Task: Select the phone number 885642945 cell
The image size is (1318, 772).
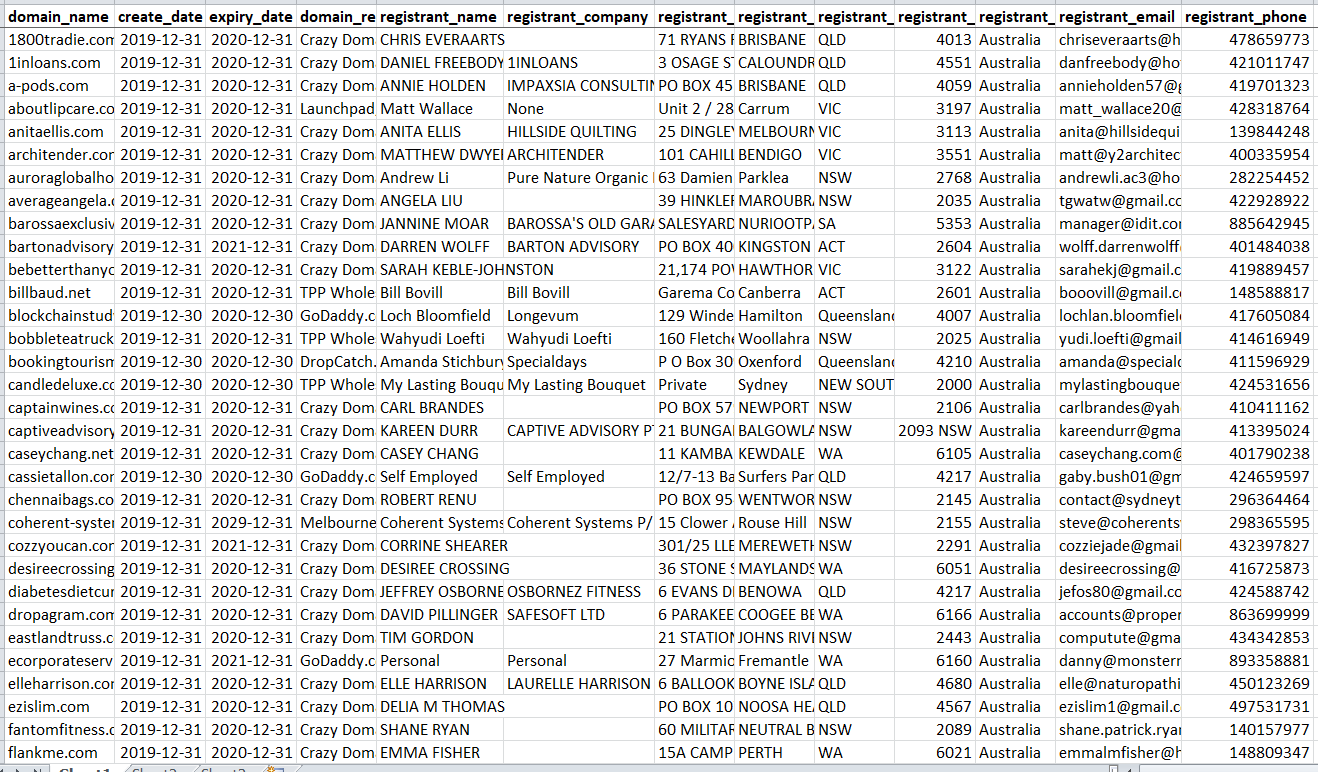Action: tap(1248, 224)
